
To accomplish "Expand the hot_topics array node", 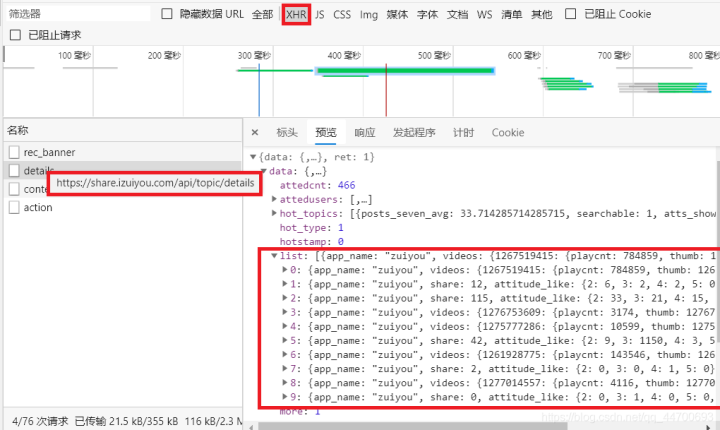I will (274, 213).
